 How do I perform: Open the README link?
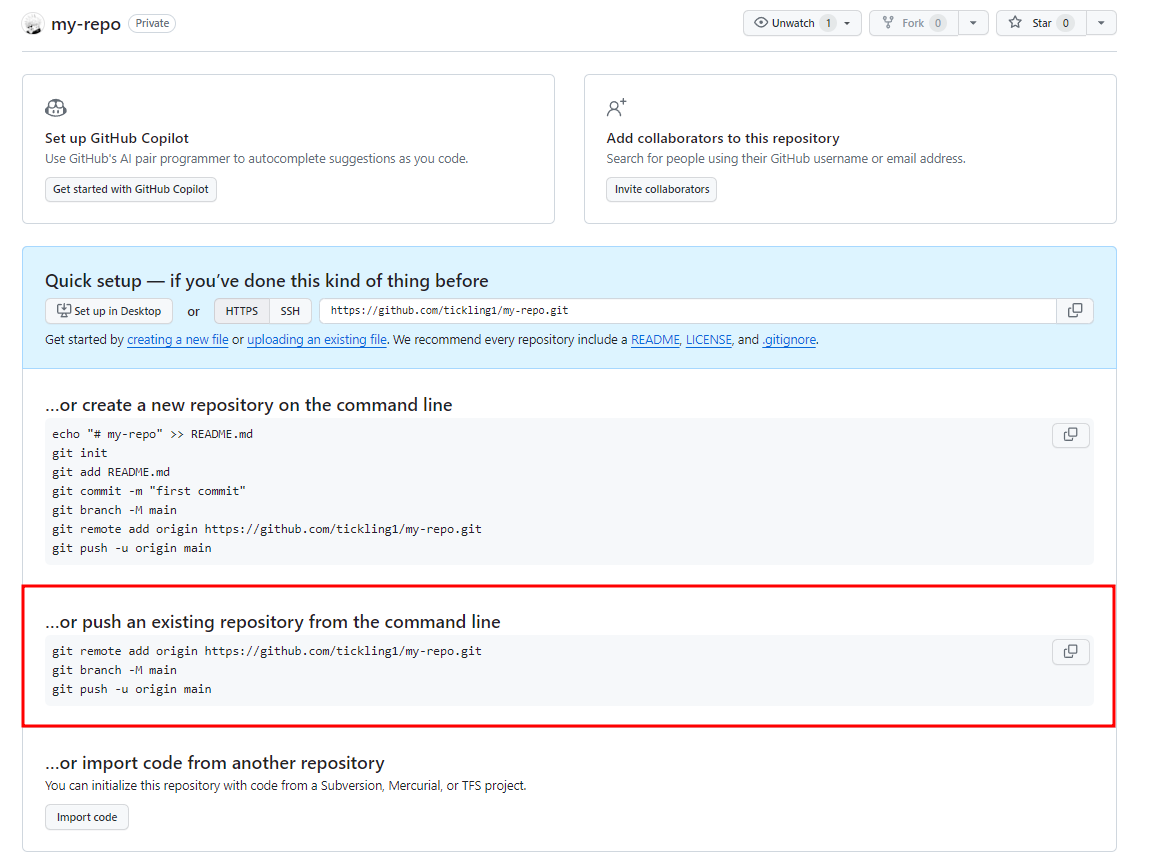[656, 340]
